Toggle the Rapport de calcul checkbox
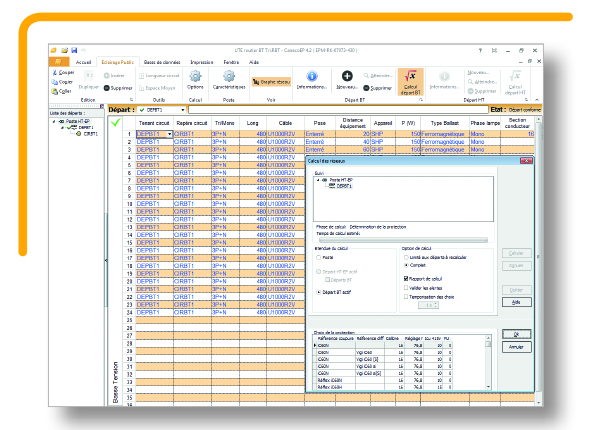The height and width of the screenshot is (430, 600). click(x=406, y=279)
